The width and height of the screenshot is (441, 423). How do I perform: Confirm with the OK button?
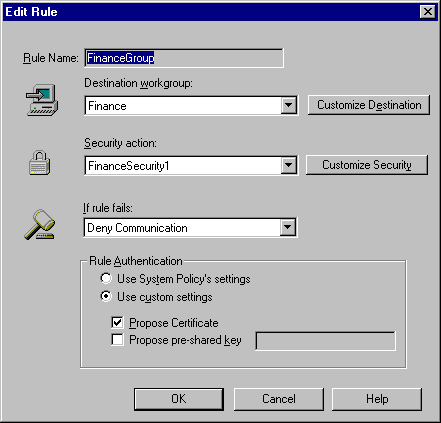tap(179, 399)
